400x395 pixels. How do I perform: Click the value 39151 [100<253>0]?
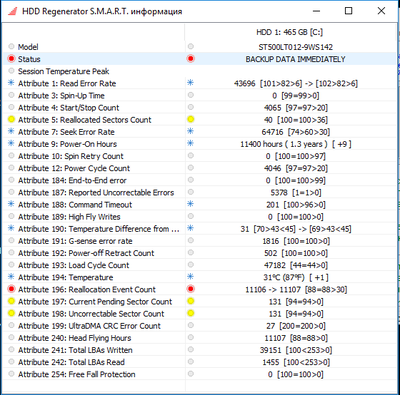[x=296, y=350]
